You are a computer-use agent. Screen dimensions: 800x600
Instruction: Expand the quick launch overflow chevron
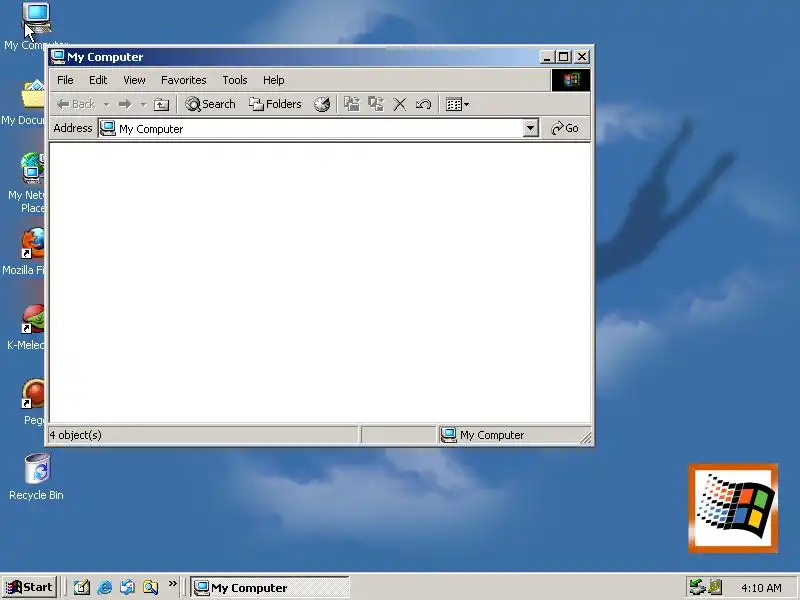172,583
